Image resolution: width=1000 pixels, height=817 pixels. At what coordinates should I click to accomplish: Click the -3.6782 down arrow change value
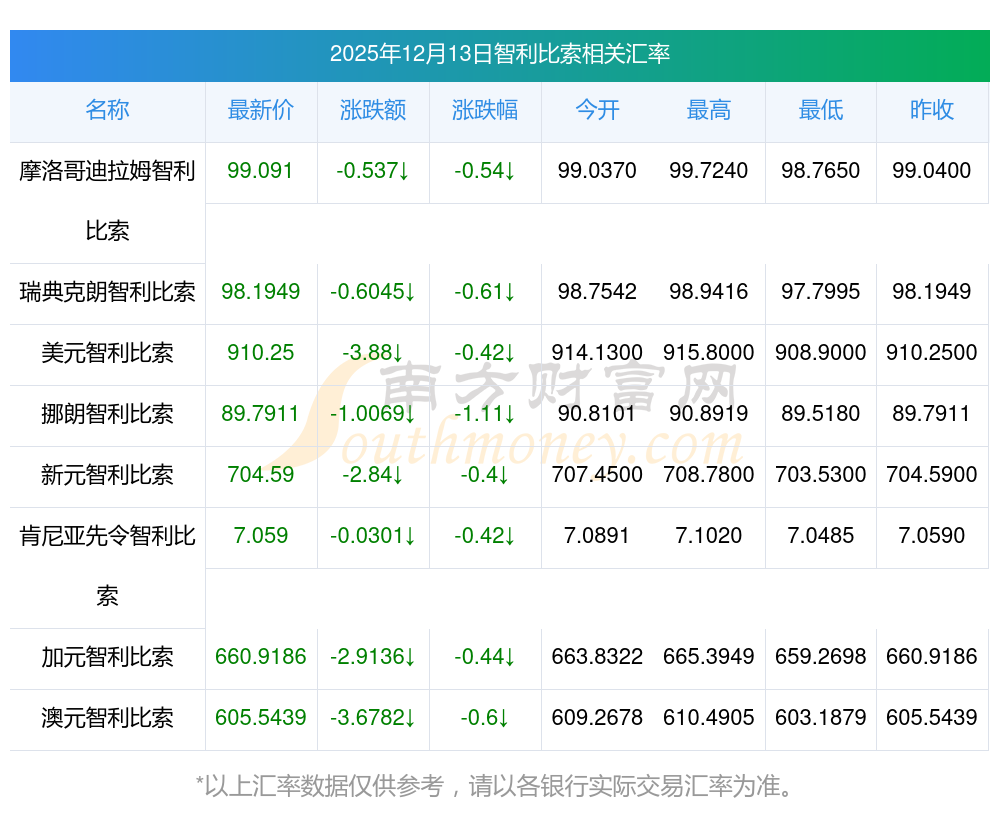click(x=373, y=718)
